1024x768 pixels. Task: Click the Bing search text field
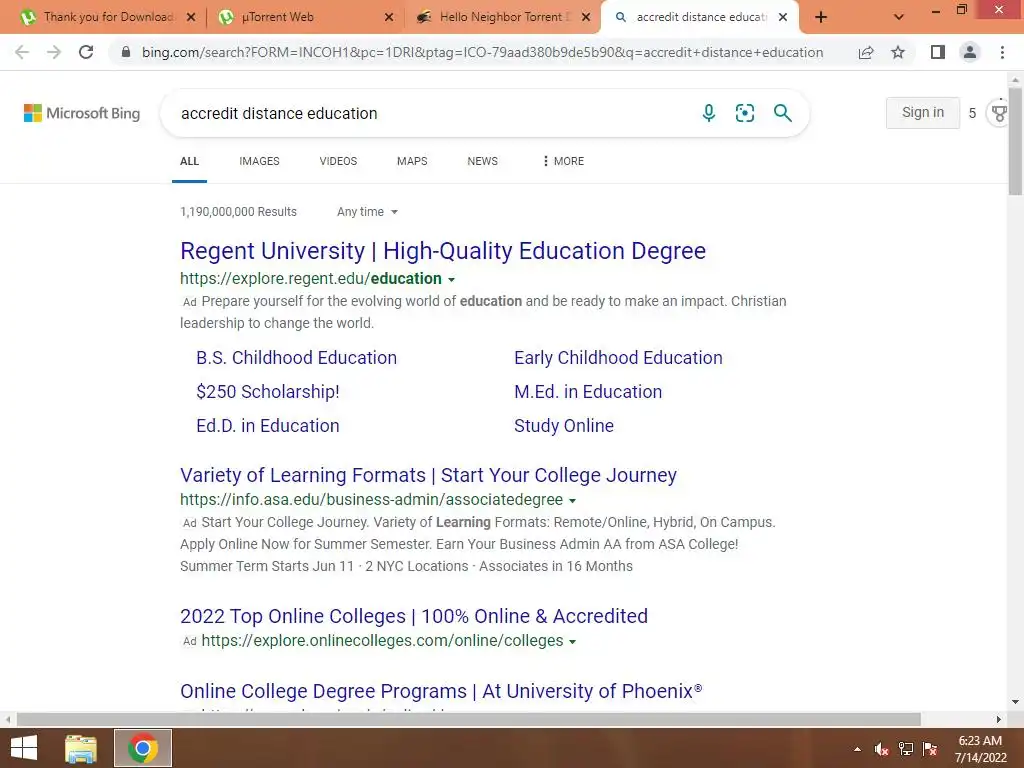[x=431, y=113]
